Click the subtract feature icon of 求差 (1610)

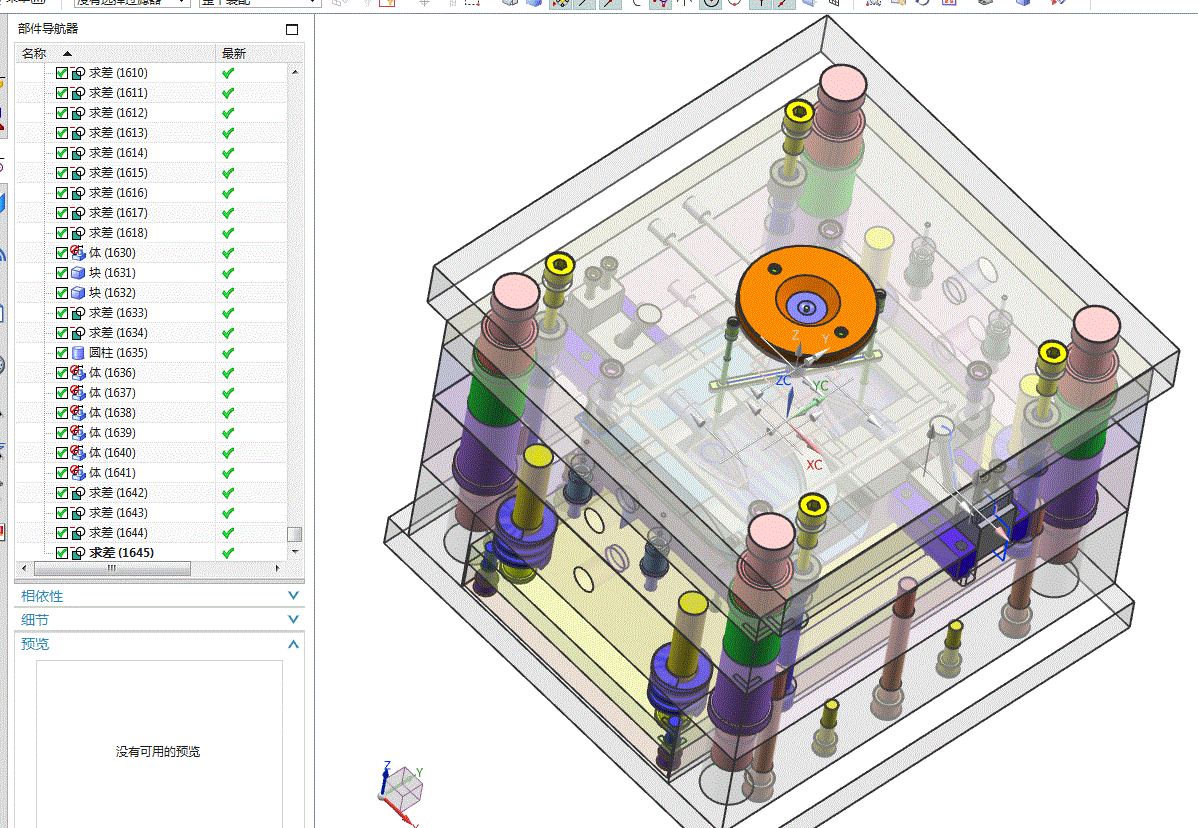(78, 73)
